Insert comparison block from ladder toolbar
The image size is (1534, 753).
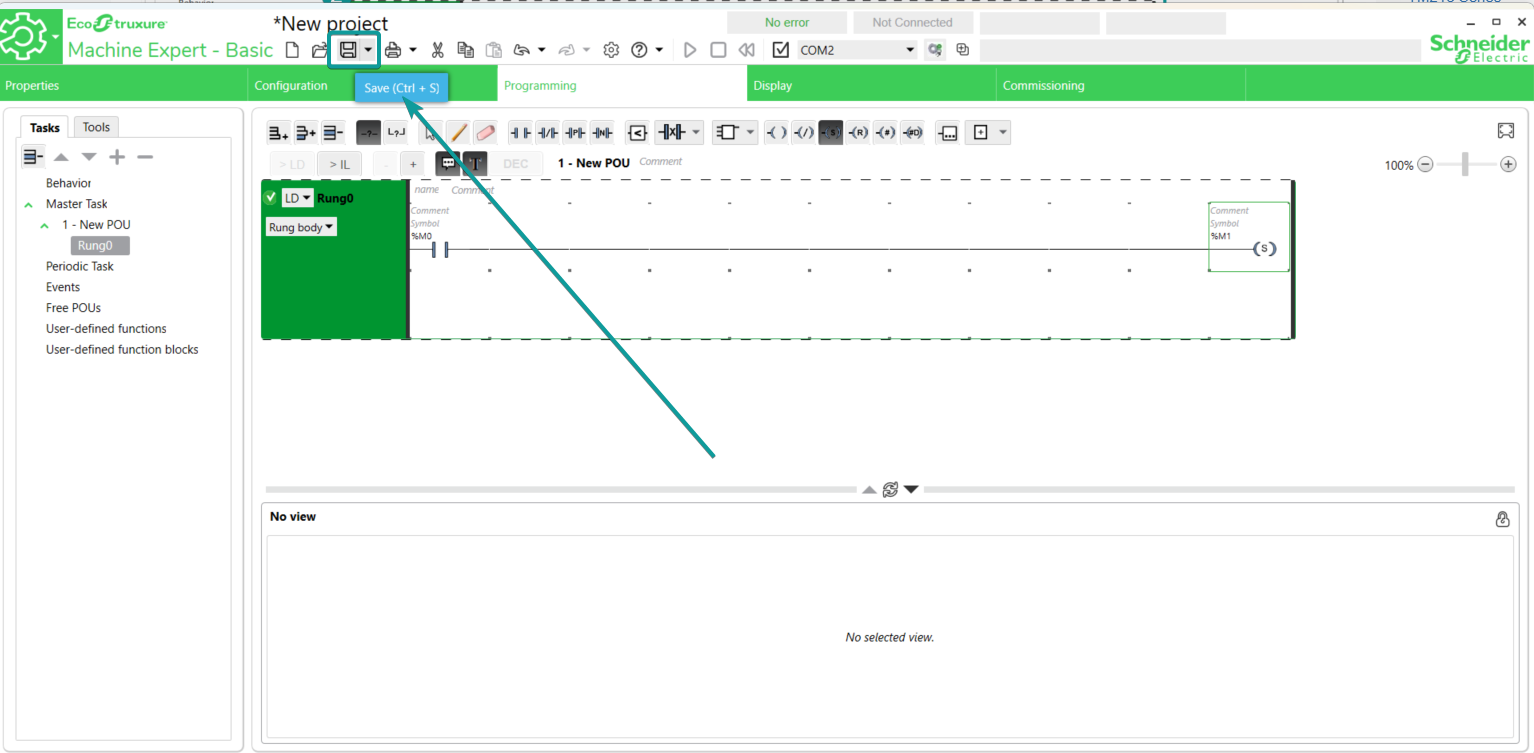pos(637,133)
